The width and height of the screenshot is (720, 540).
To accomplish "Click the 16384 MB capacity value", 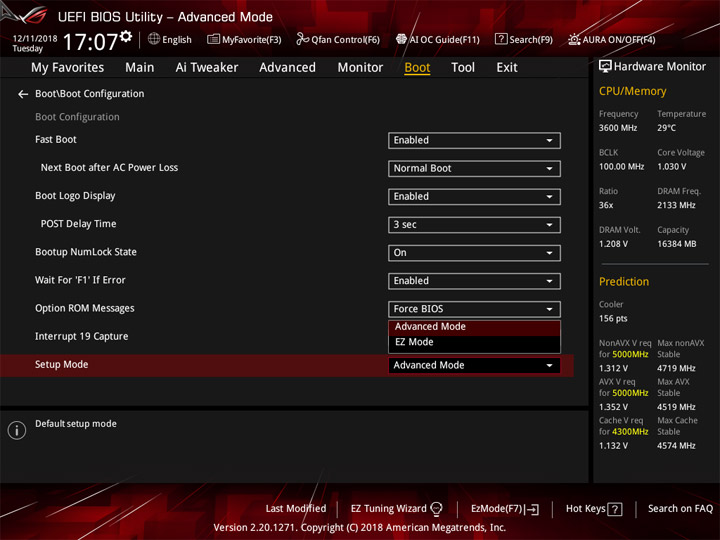I will pos(676,244).
